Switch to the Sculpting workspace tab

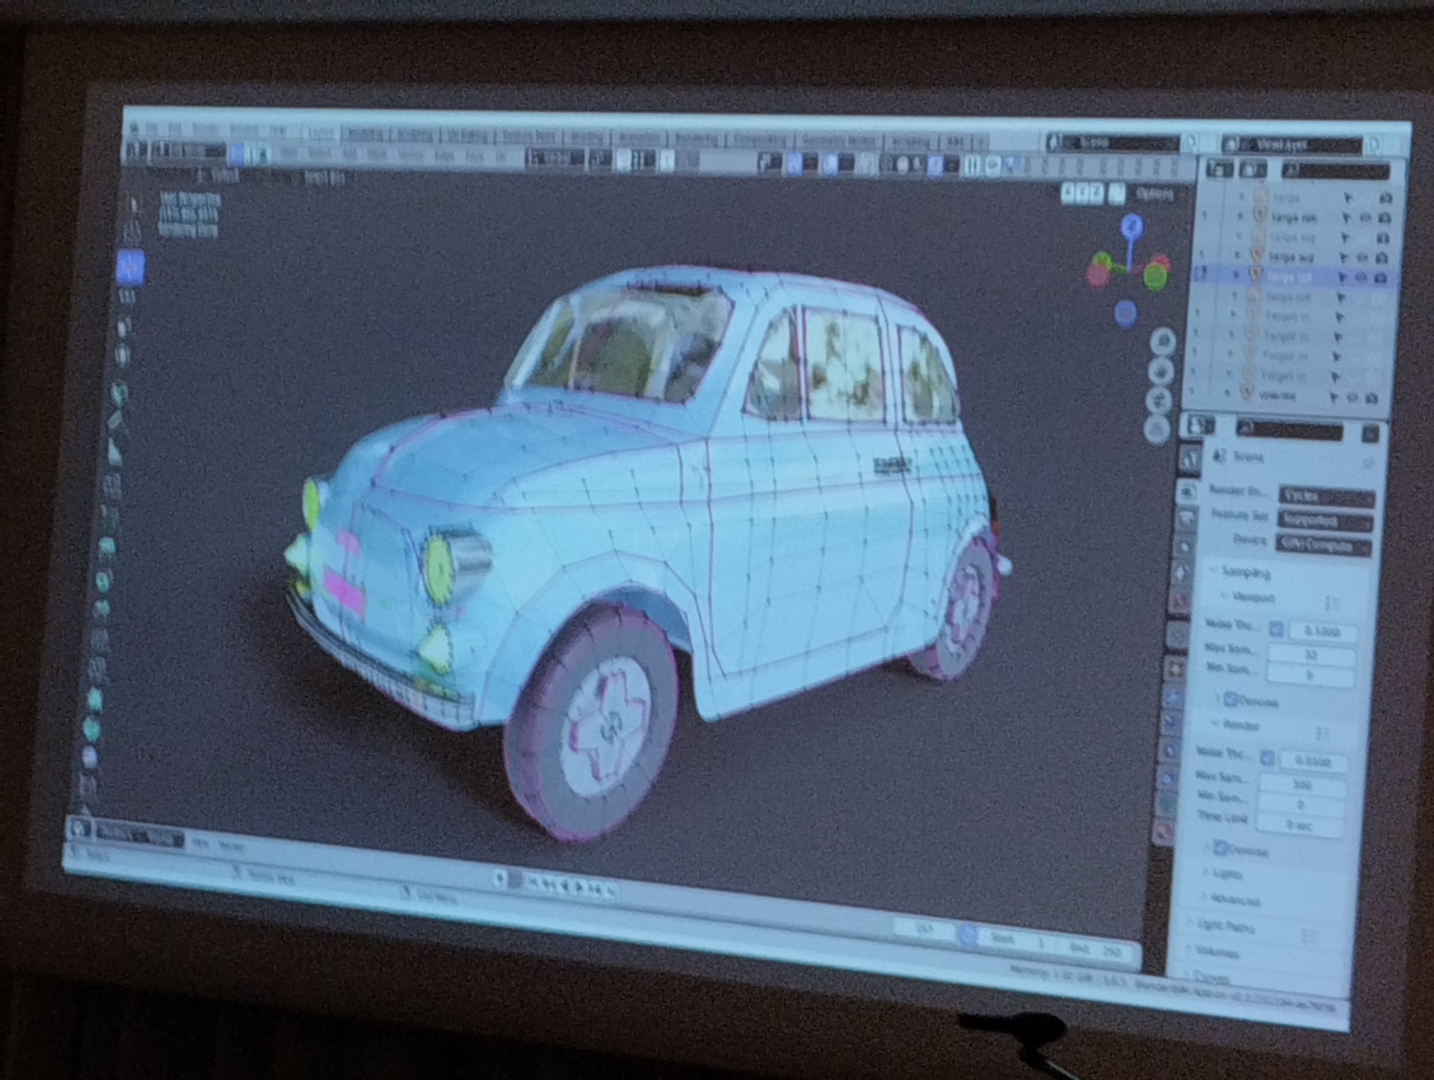[x=414, y=133]
